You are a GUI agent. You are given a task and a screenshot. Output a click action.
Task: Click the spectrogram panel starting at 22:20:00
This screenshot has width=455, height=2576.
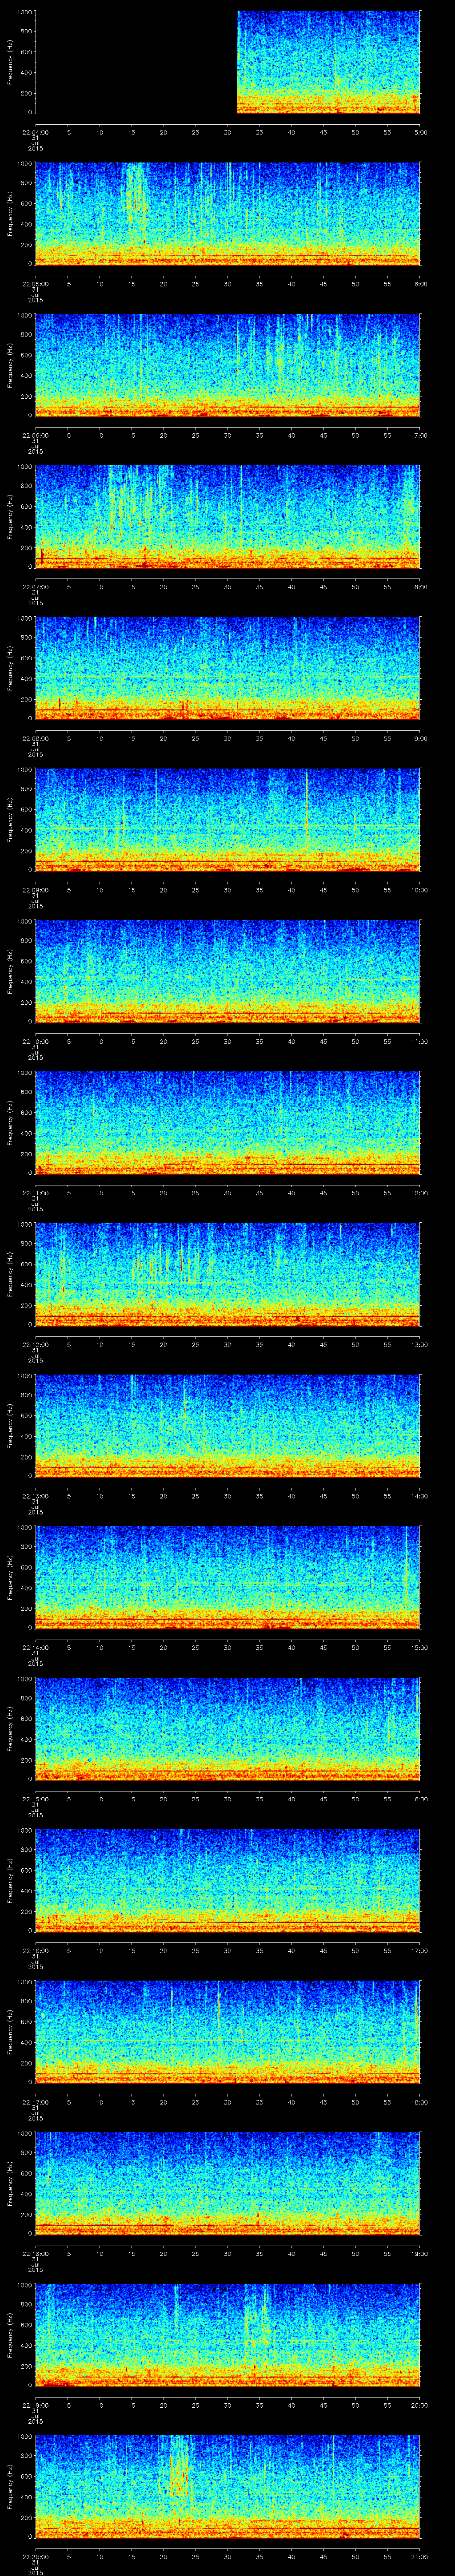coord(227,2487)
